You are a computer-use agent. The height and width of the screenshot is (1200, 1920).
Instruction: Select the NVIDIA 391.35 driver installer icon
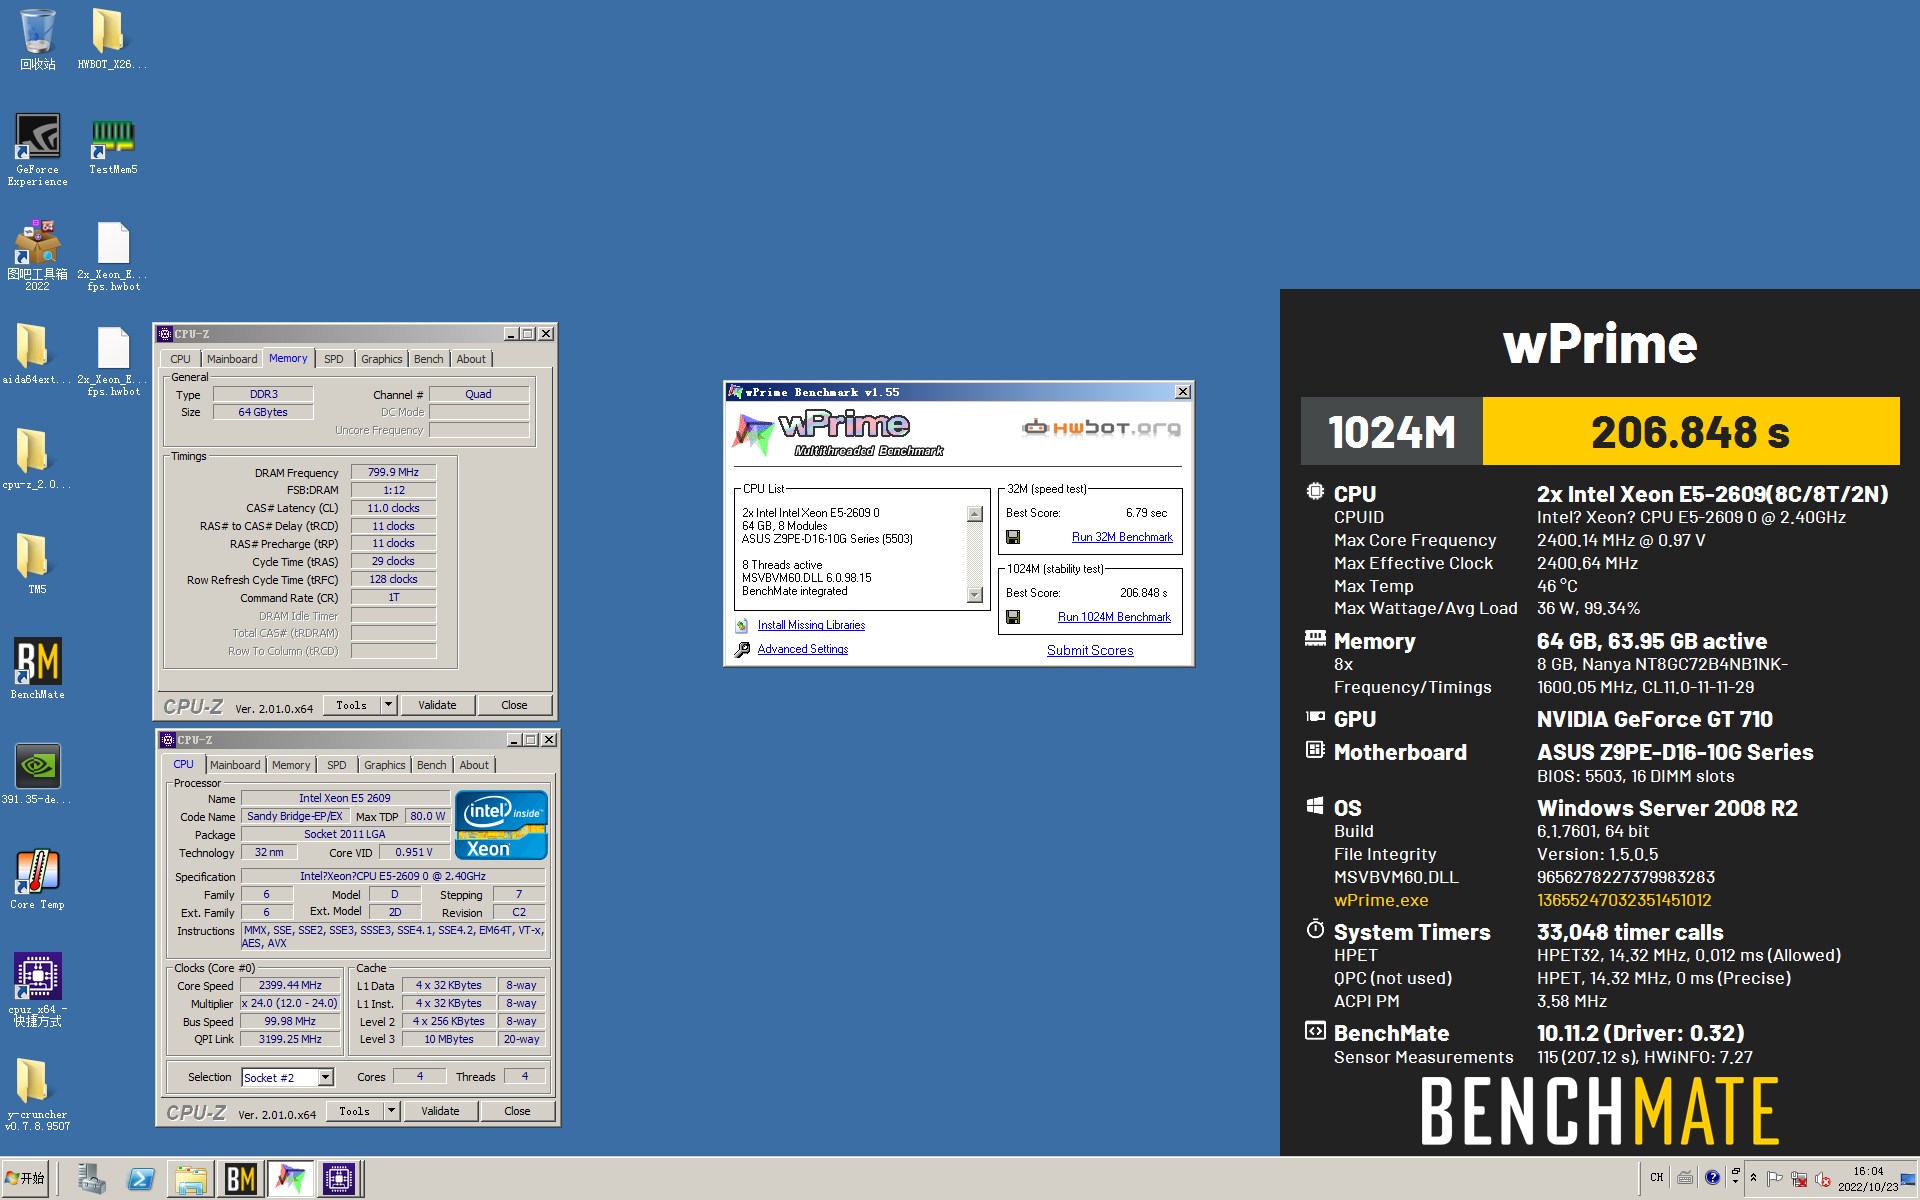[37, 774]
